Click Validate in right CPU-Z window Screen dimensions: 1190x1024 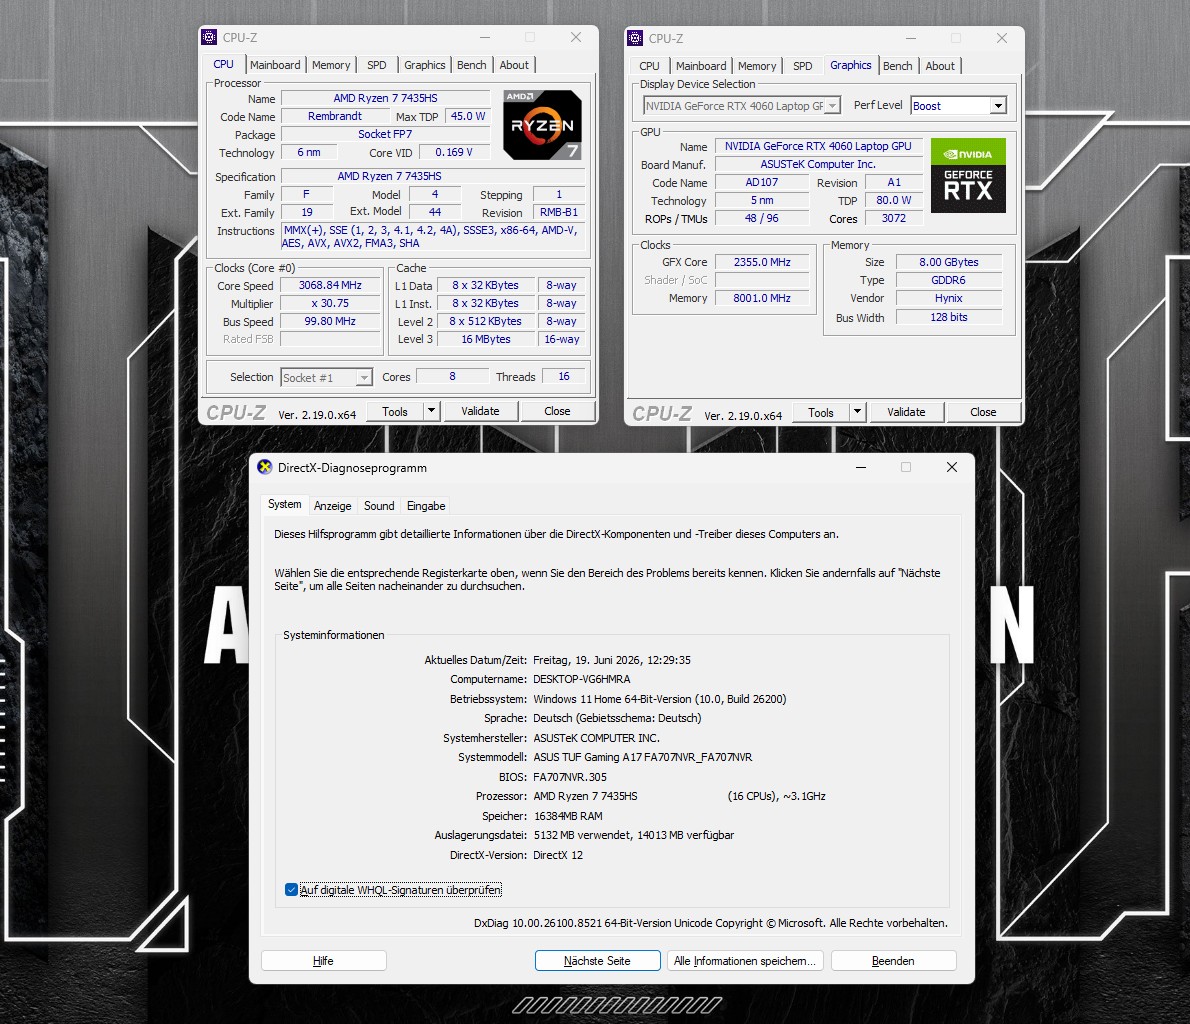click(x=906, y=412)
